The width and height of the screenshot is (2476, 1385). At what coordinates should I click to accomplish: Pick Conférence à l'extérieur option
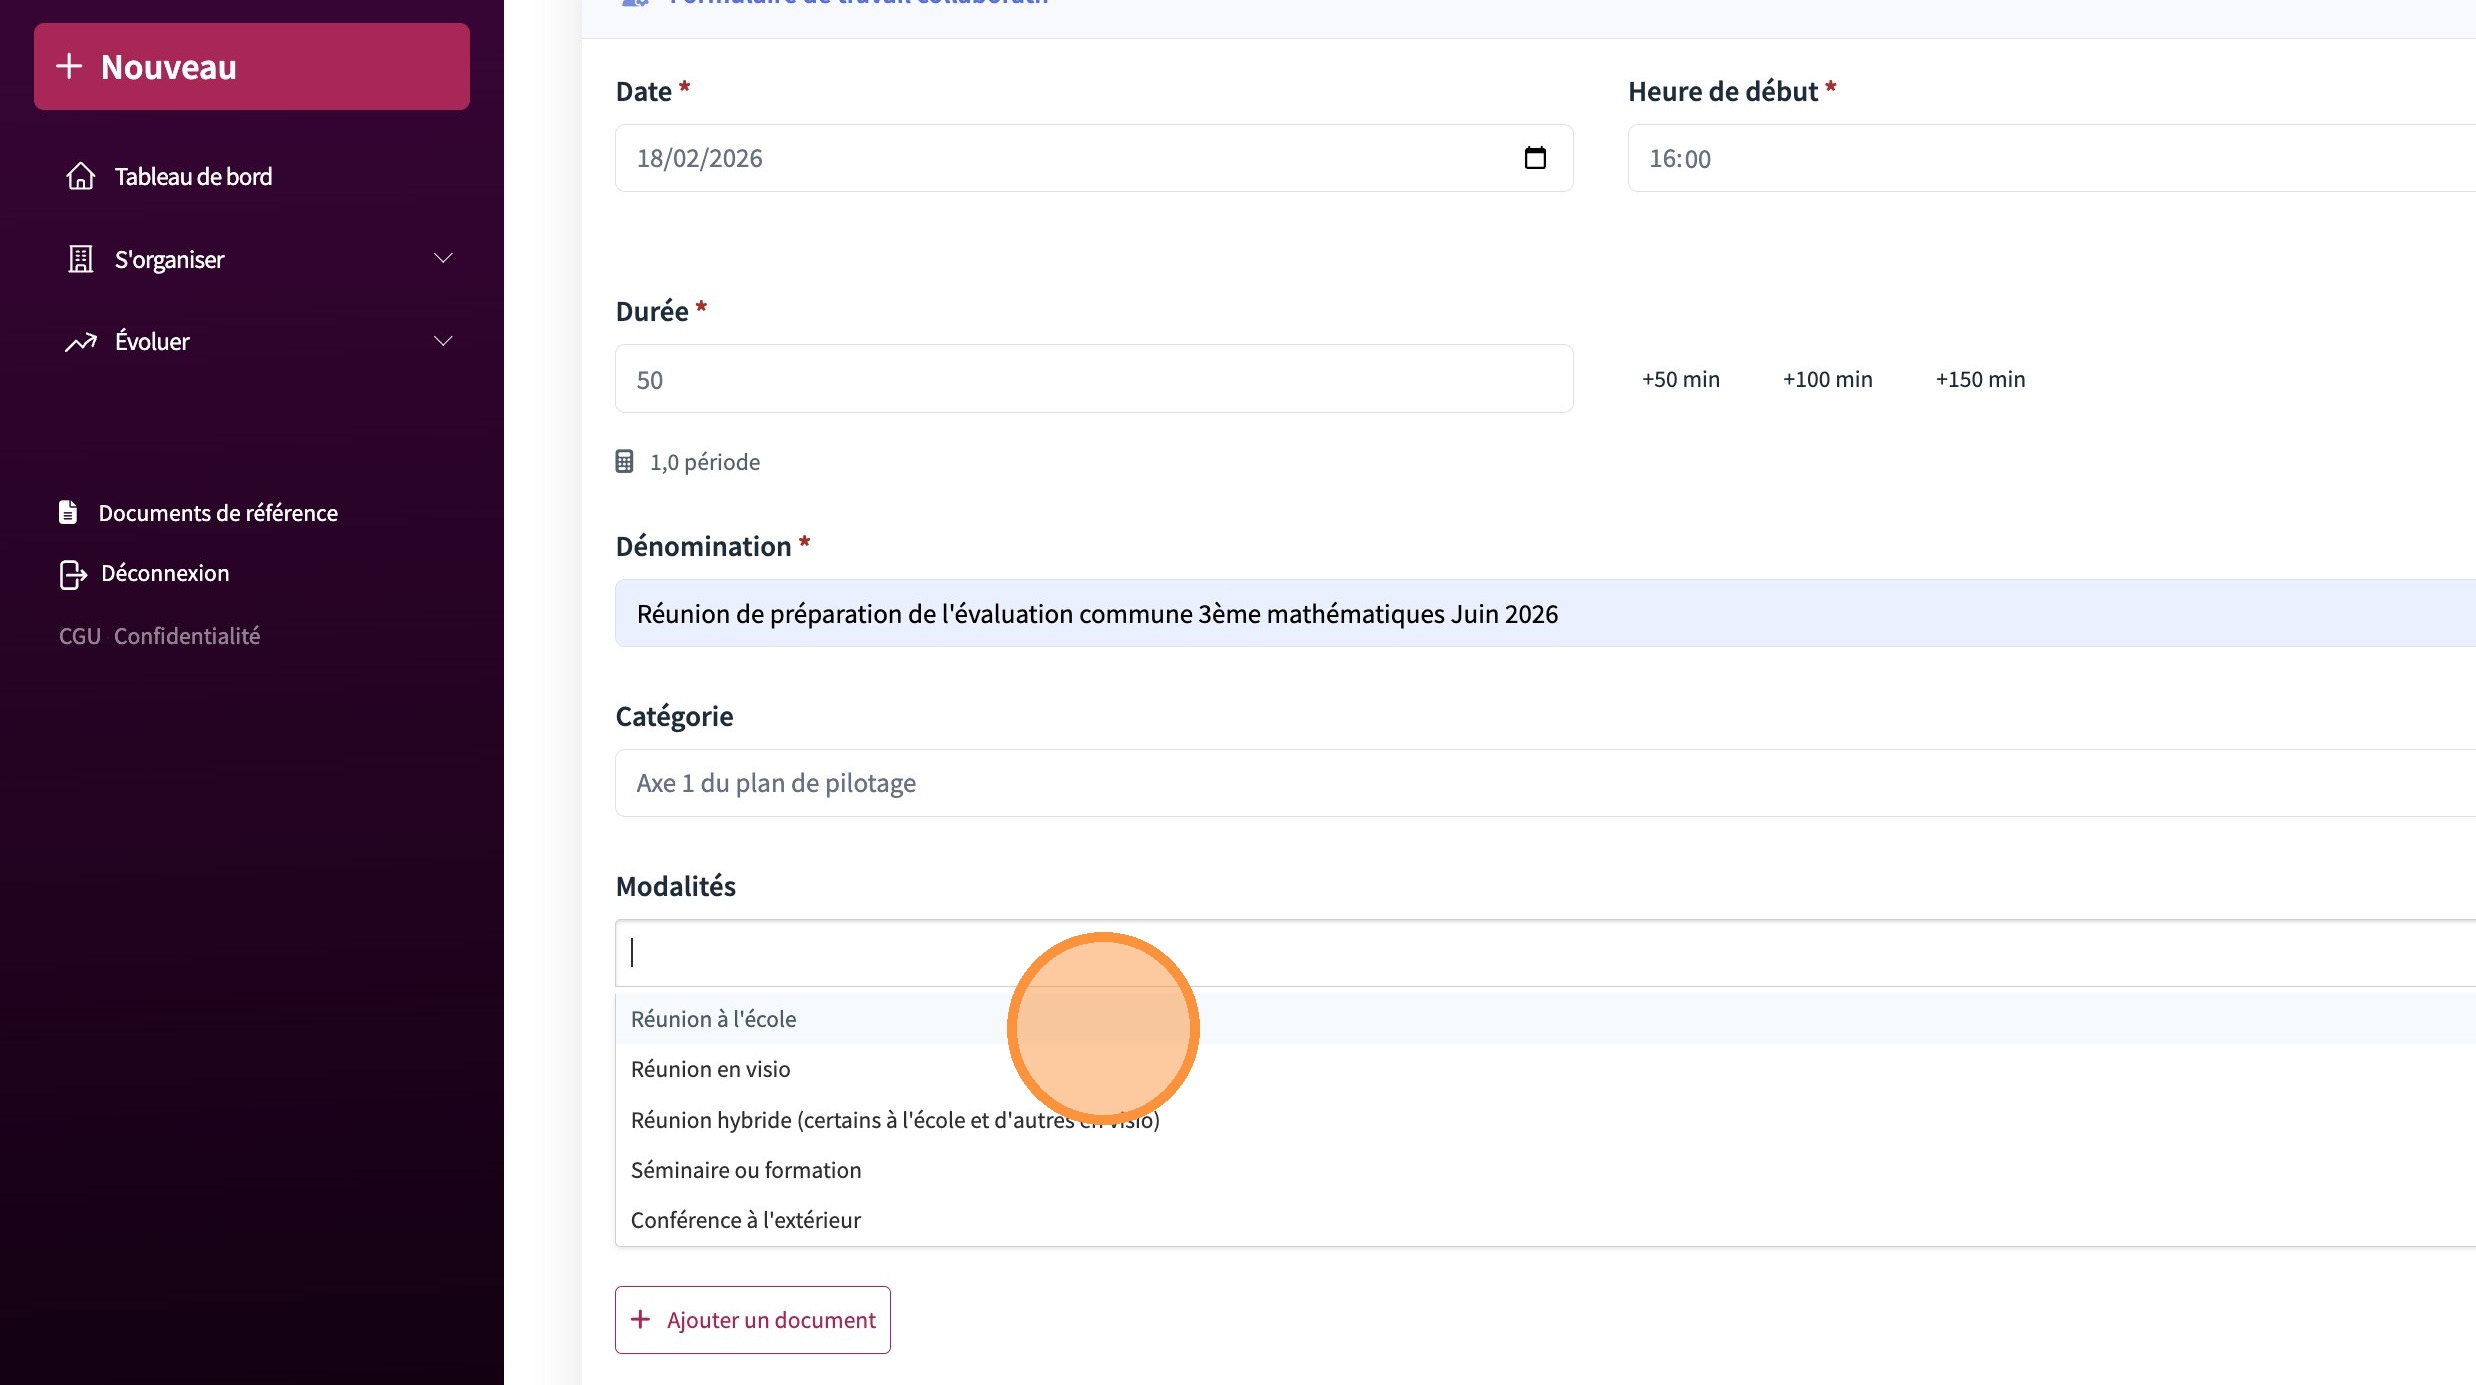[x=746, y=1220]
